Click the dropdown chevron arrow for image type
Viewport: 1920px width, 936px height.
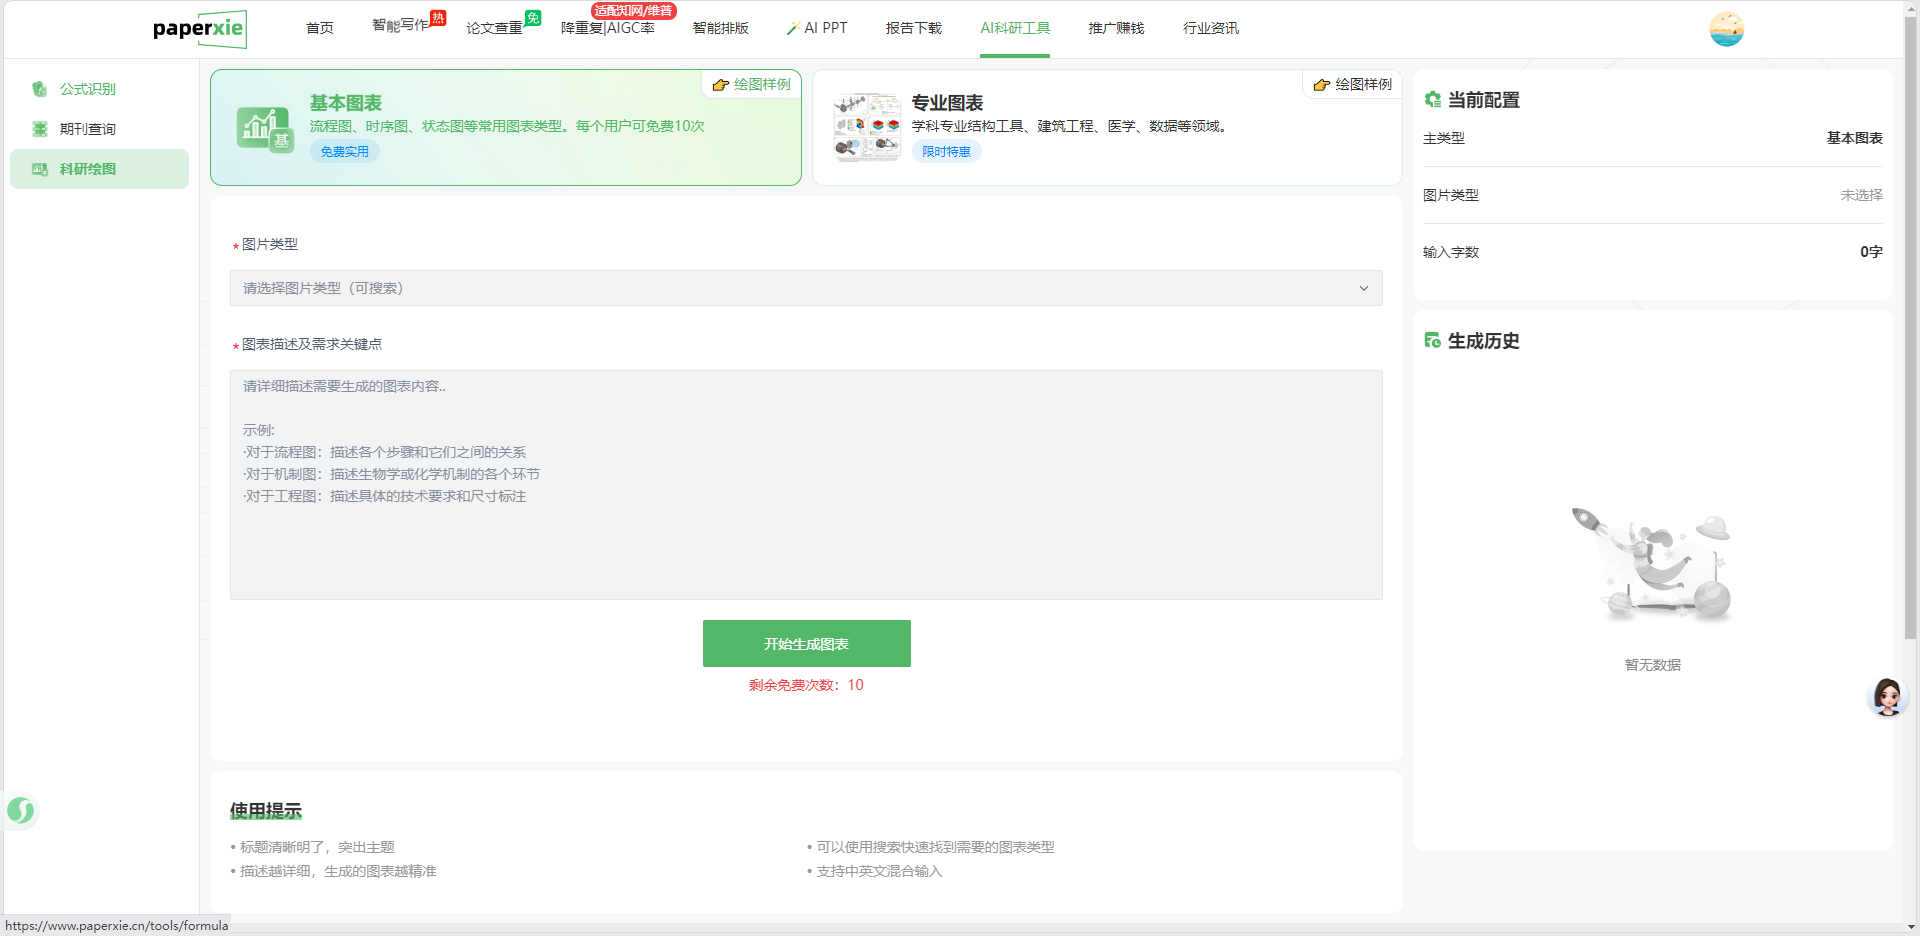point(1363,288)
